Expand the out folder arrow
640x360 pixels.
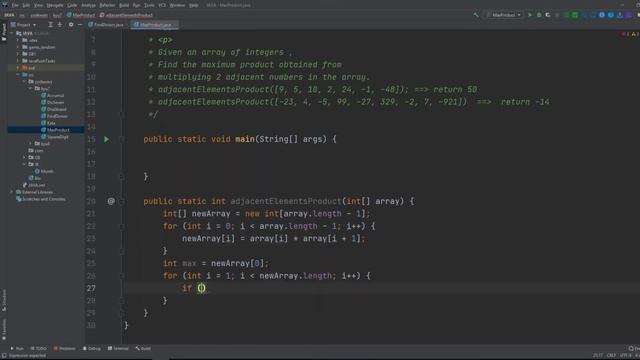[18, 68]
